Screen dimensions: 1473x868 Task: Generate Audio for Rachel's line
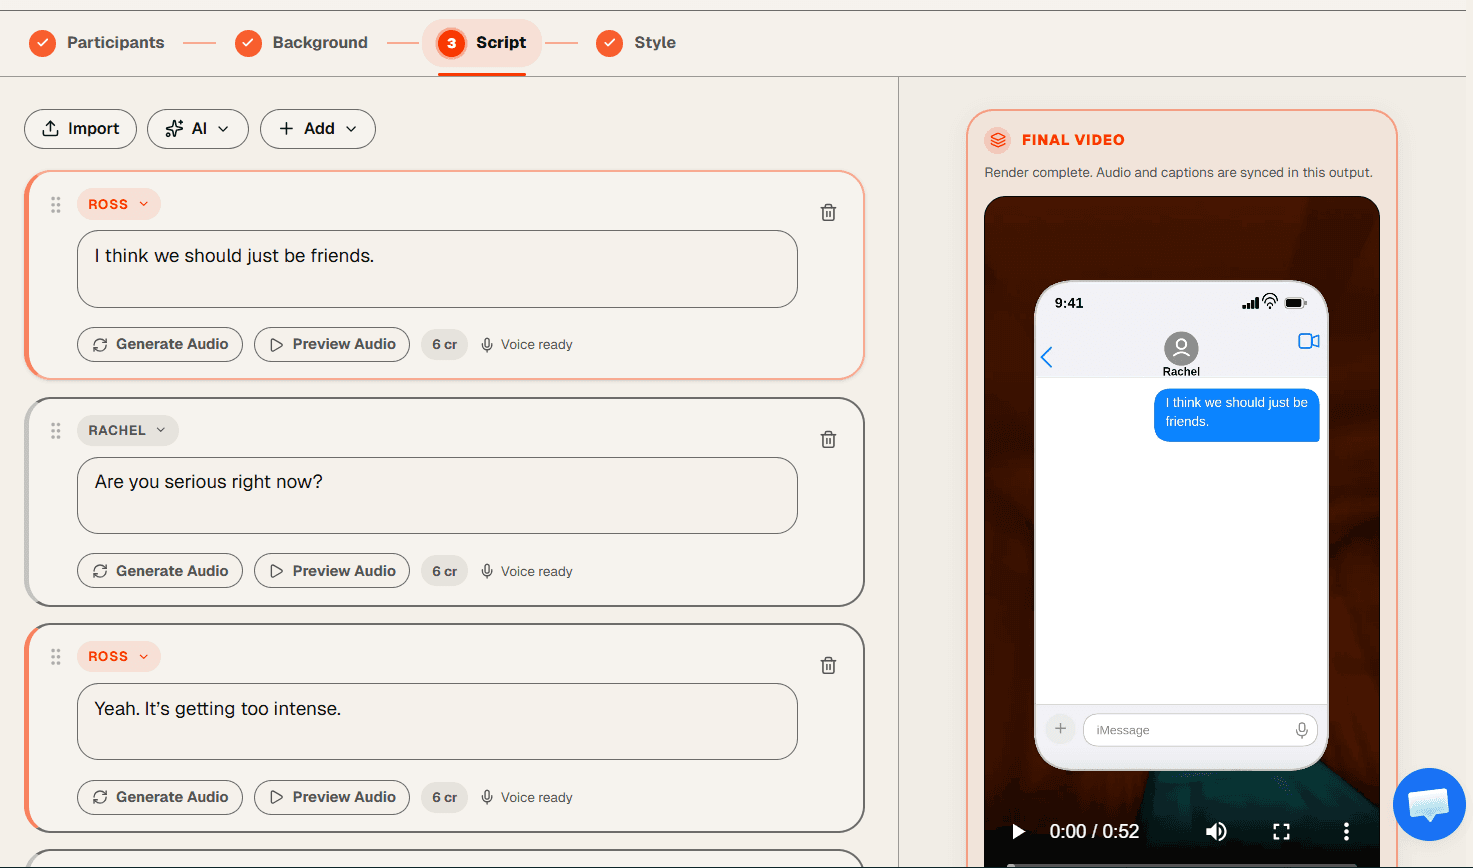159,570
